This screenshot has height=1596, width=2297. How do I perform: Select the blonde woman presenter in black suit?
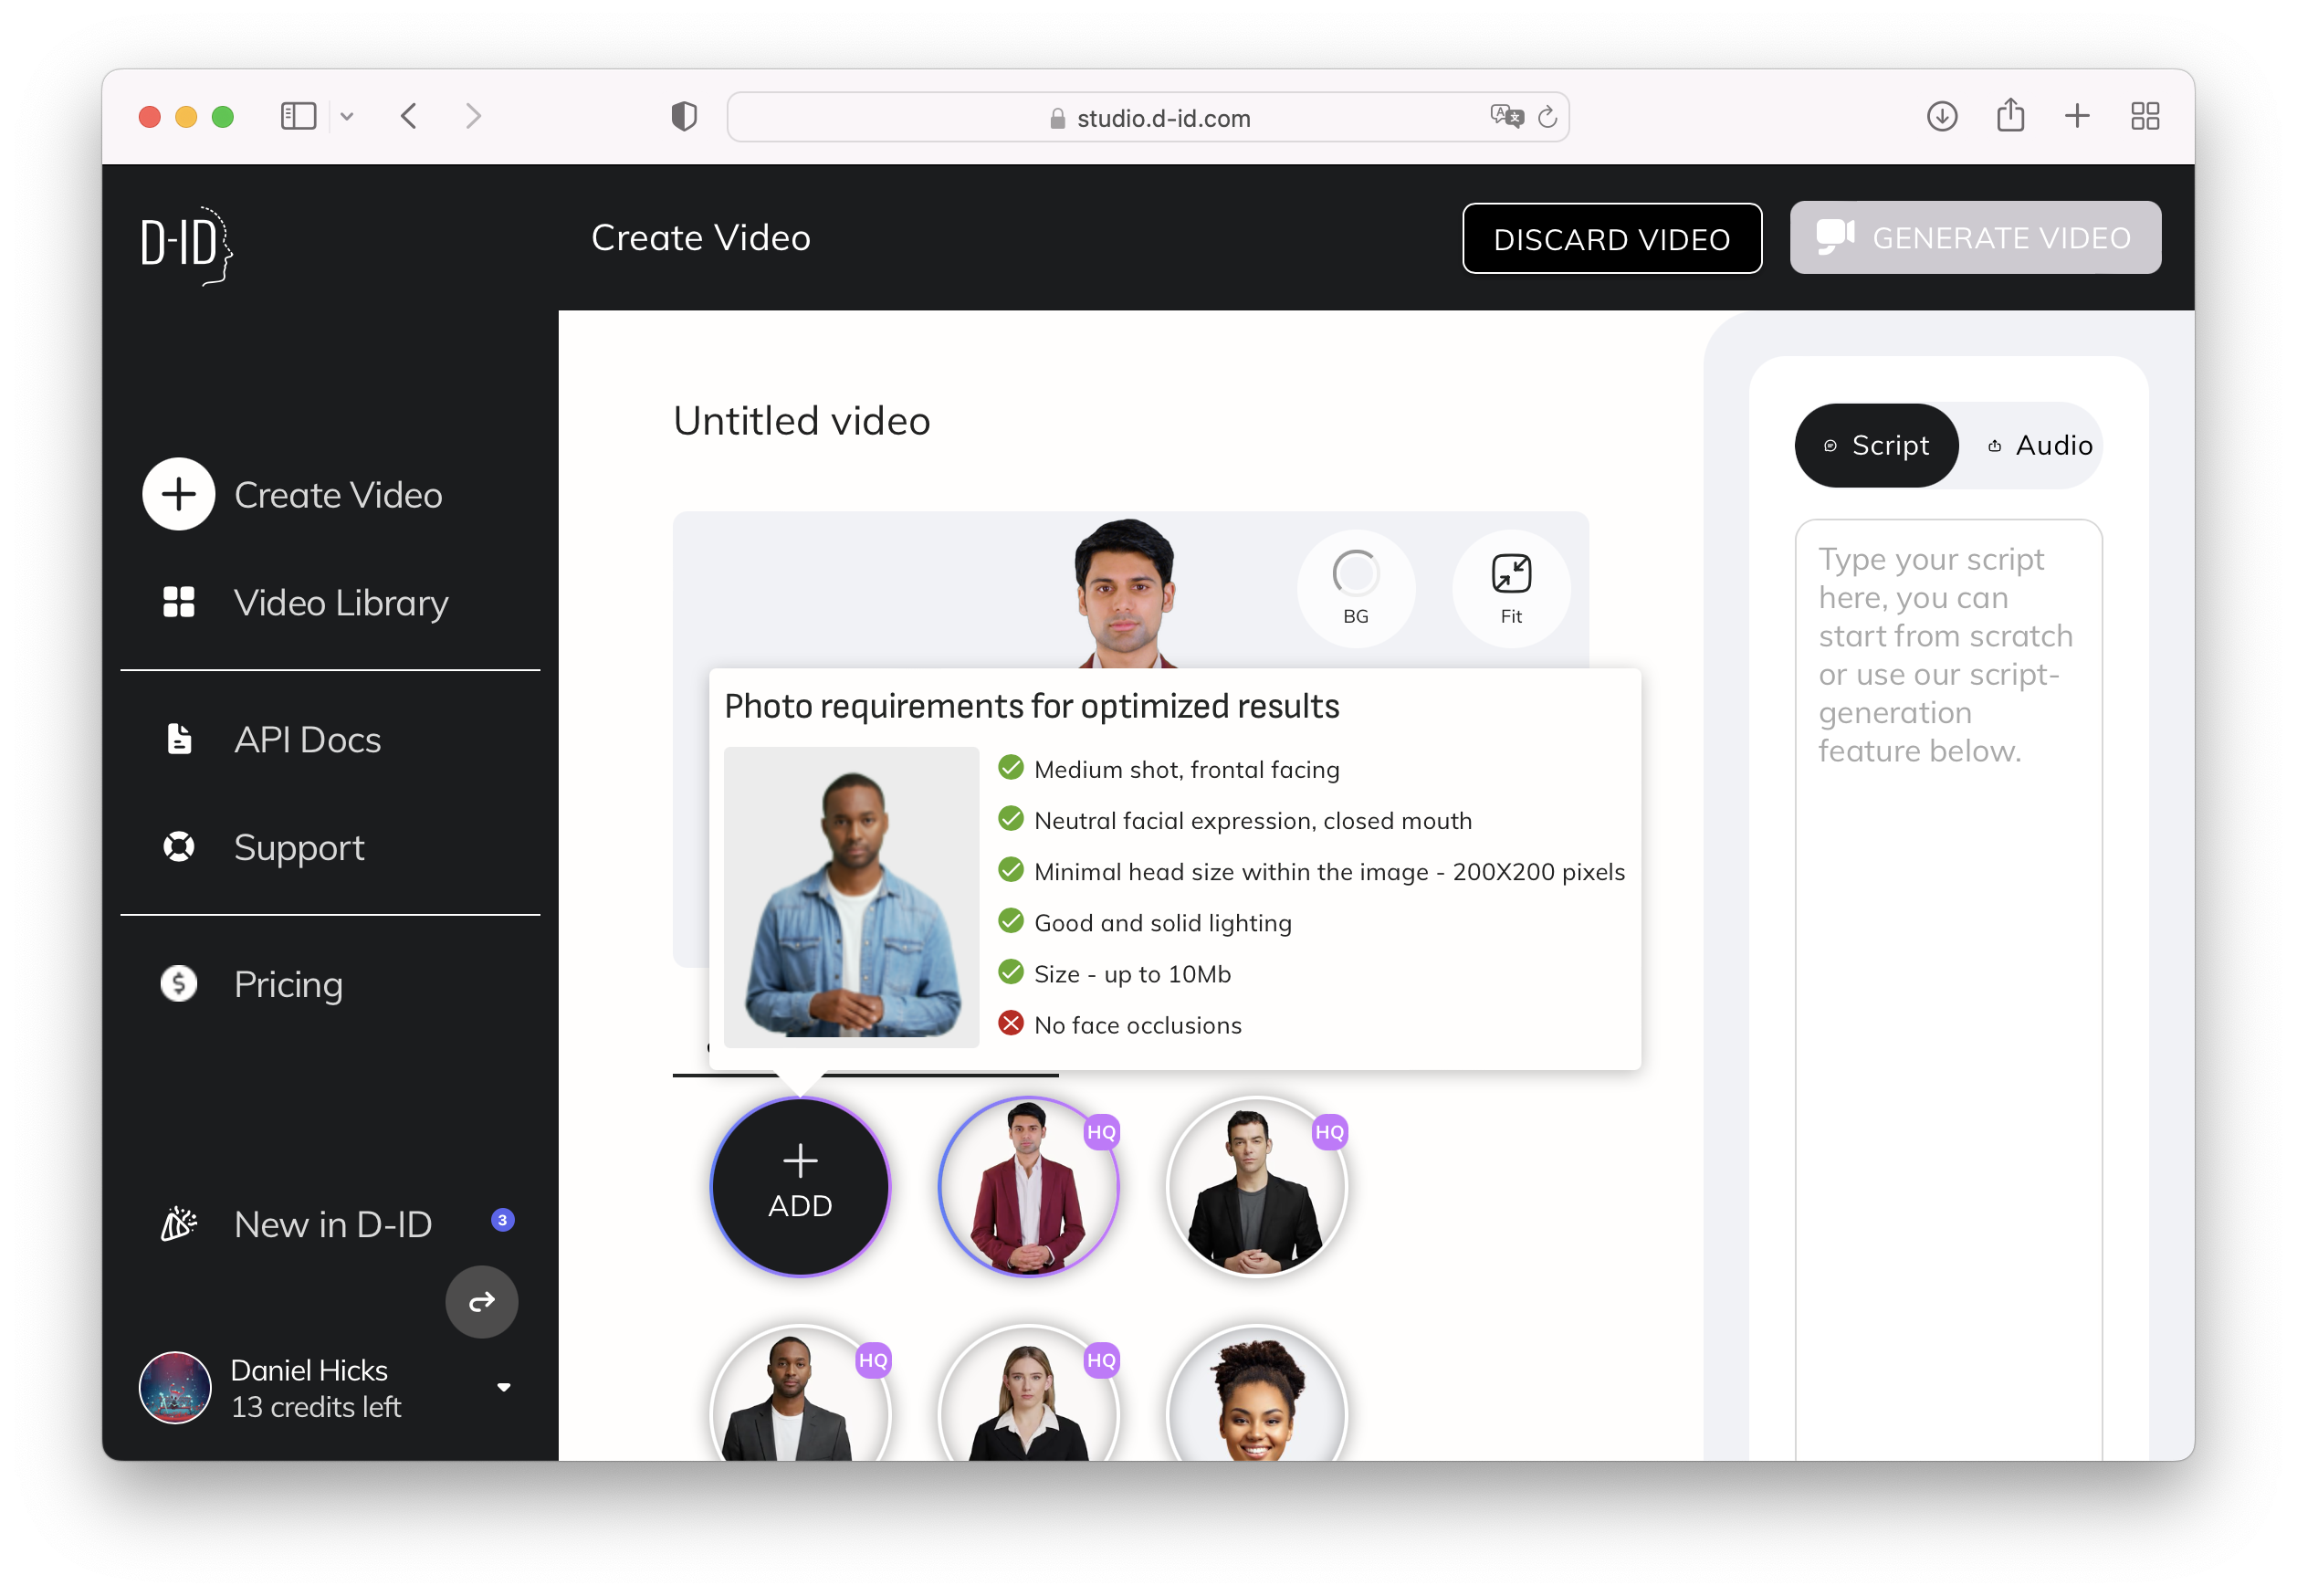[x=1027, y=1394]
